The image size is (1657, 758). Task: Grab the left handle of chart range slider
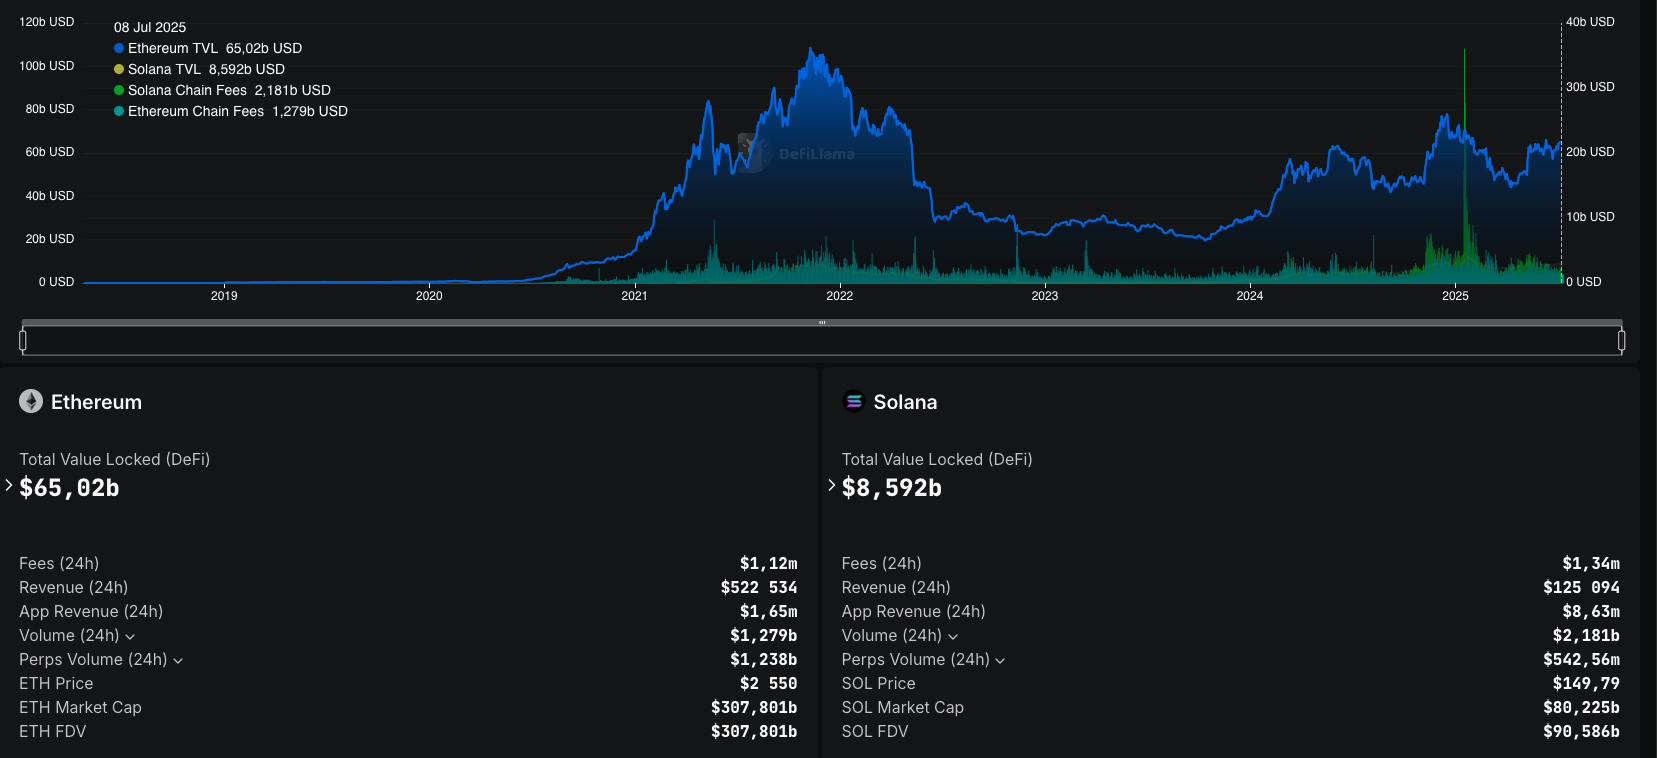(23, 341)
